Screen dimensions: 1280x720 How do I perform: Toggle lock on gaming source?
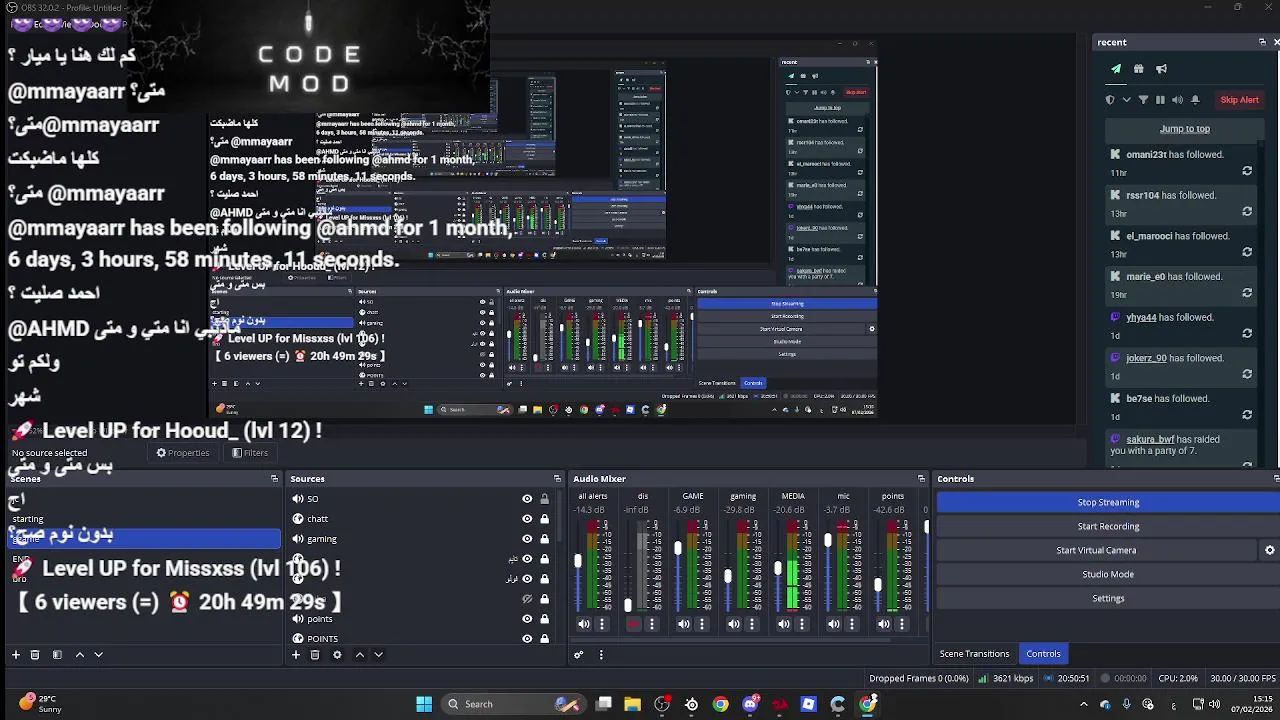click(544, 539)
